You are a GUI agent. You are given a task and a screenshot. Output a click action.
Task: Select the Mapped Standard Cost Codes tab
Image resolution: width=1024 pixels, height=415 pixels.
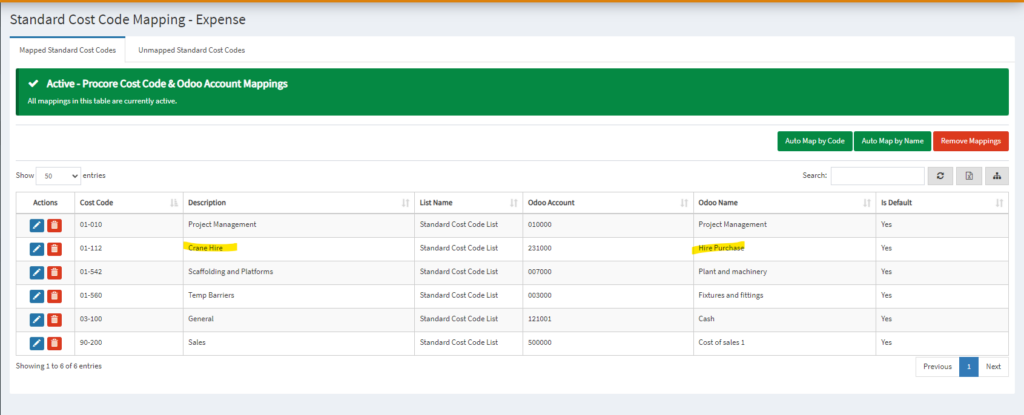tap(68, 50)
